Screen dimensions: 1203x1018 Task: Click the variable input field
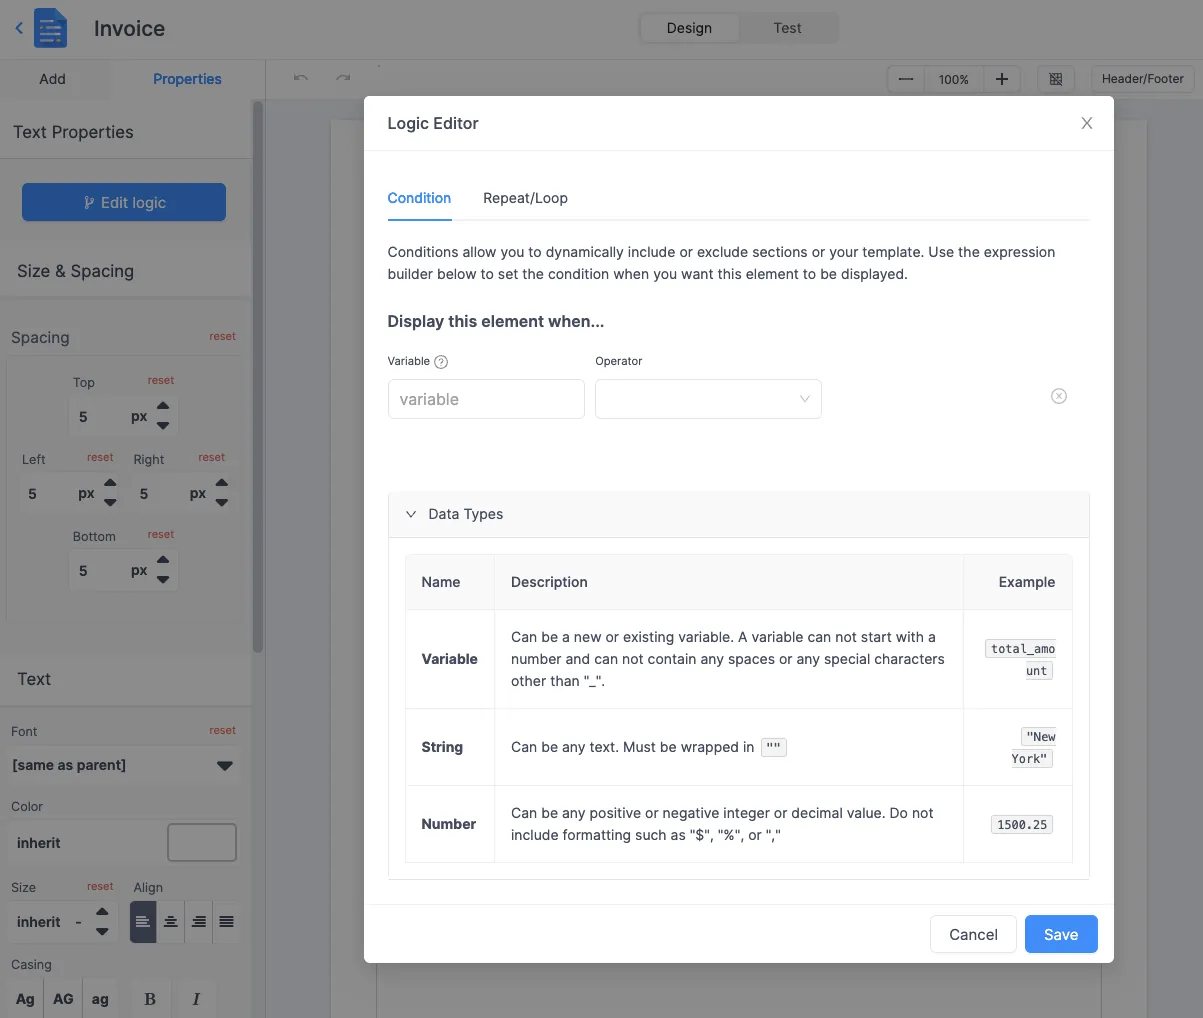tap(486, 399)
